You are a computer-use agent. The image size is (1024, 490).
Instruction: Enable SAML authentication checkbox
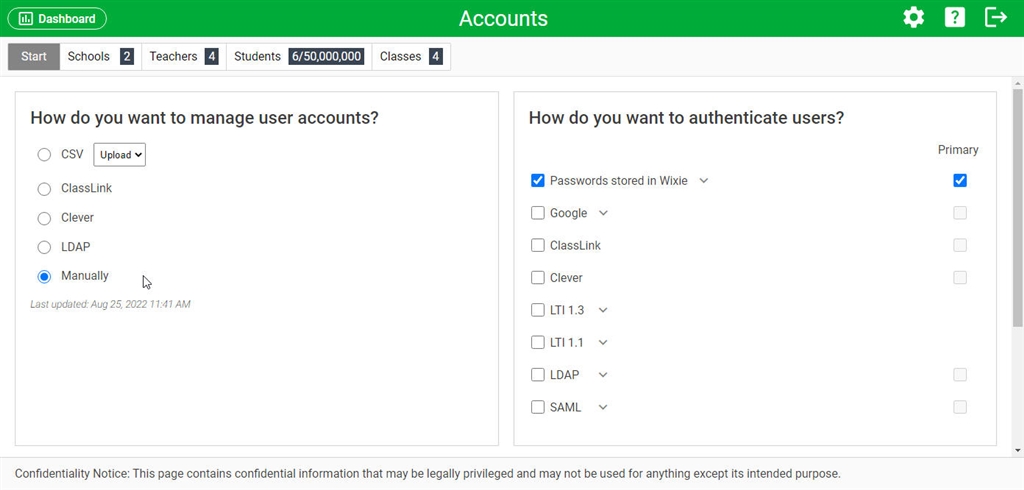537,407
